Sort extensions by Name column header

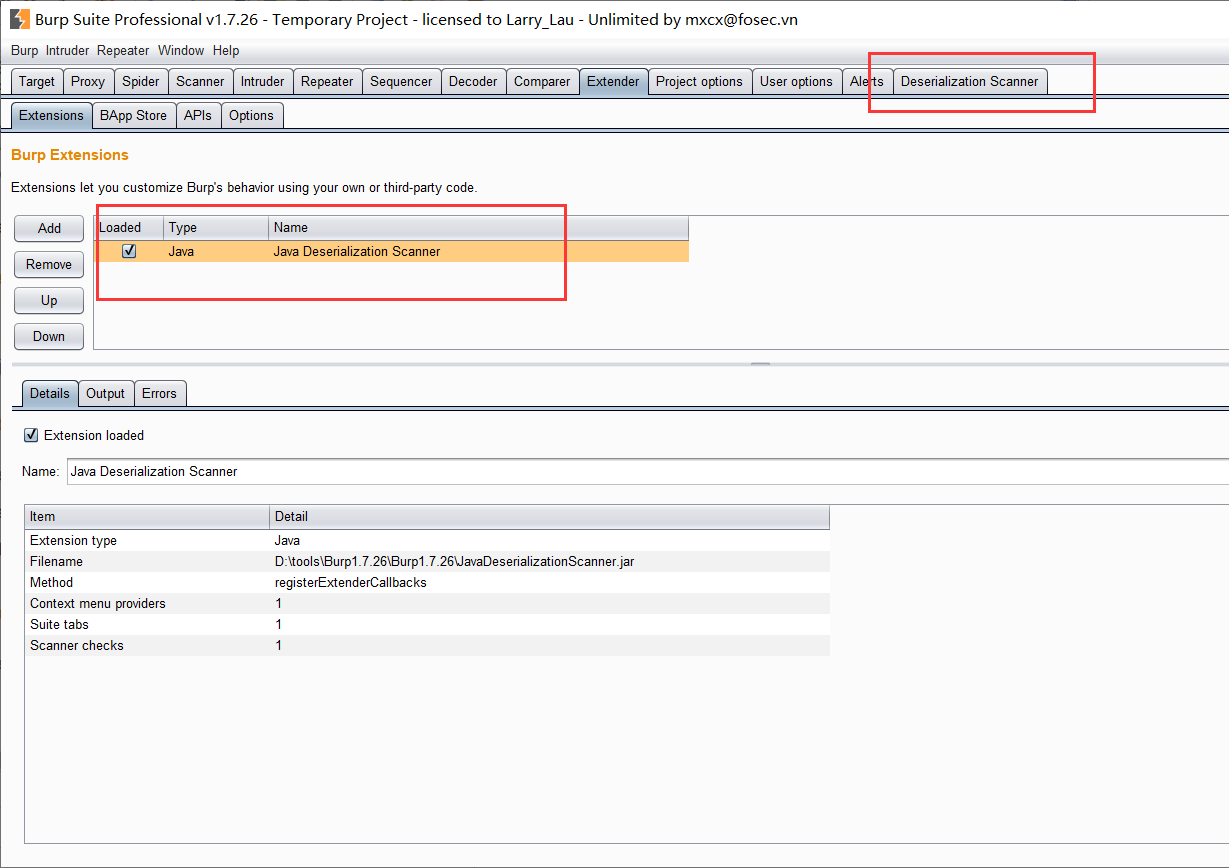(478, 227)
